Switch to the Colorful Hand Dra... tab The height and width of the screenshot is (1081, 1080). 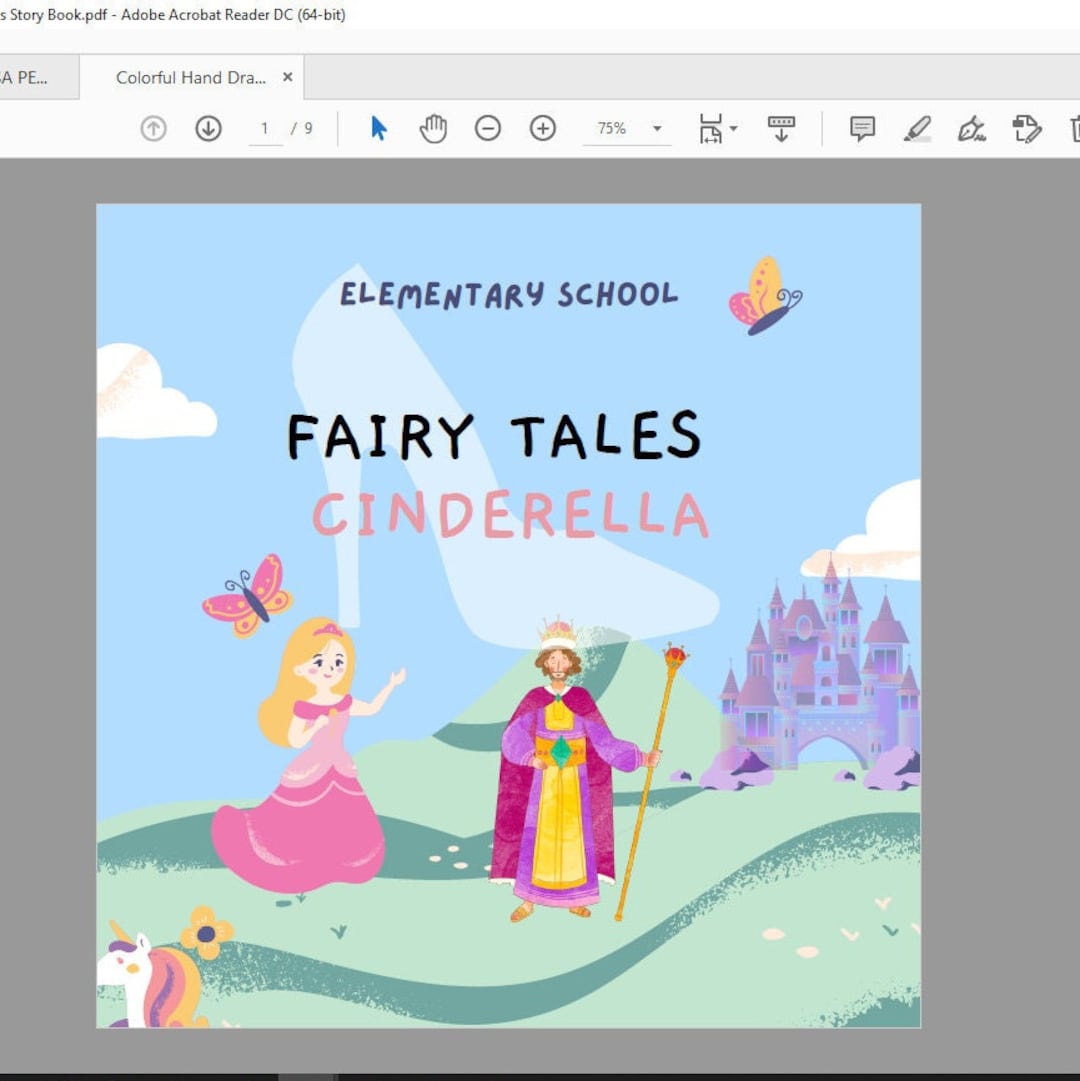tap(190, 76)
